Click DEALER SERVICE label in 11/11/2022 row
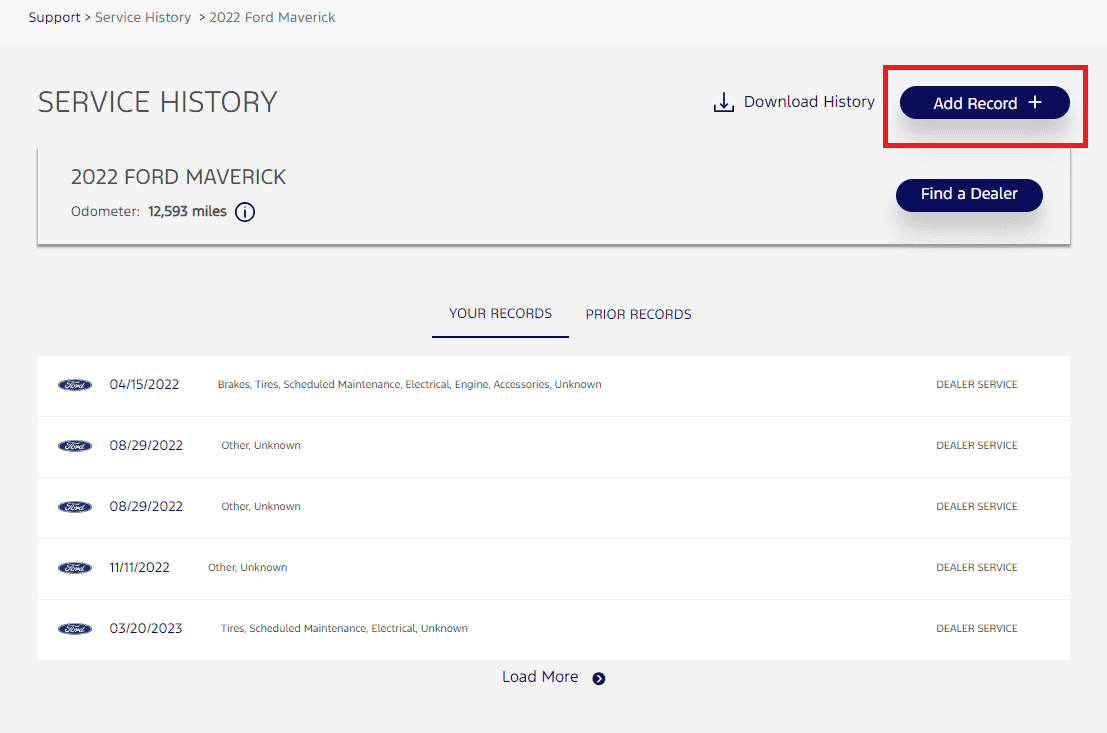1107x733 pixels. 976,568
